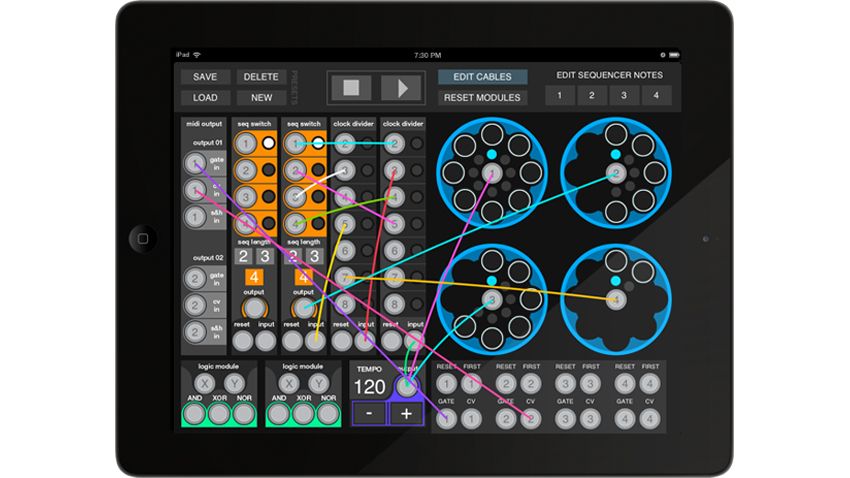Image resolution: width=850 pixels, height=478 pixels.
Task: Tap the NOR output of right logic module
Action: coord(329,414)
